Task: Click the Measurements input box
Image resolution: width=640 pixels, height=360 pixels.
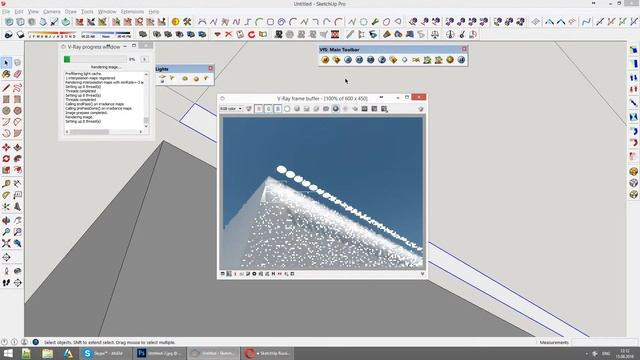Action: pyautogui.click(x=604, y=342)
